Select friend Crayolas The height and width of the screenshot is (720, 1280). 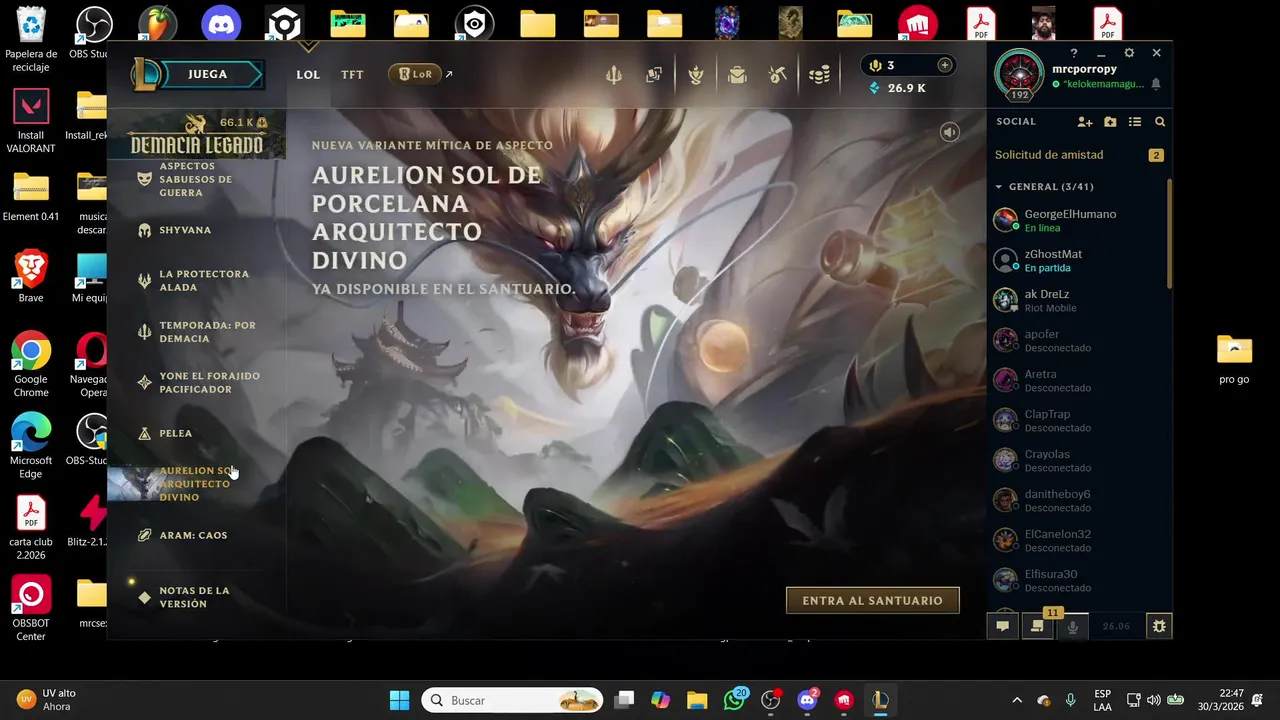point(1078,460)
